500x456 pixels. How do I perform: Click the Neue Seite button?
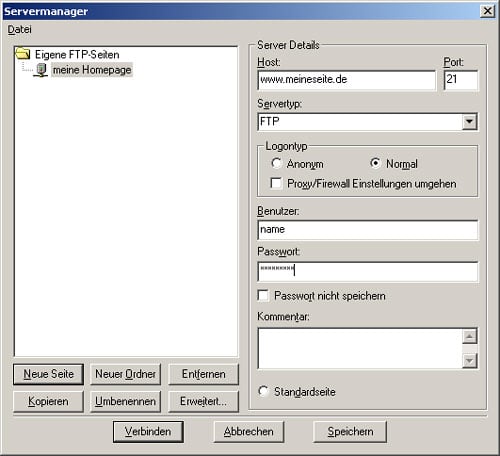(48, 374)
